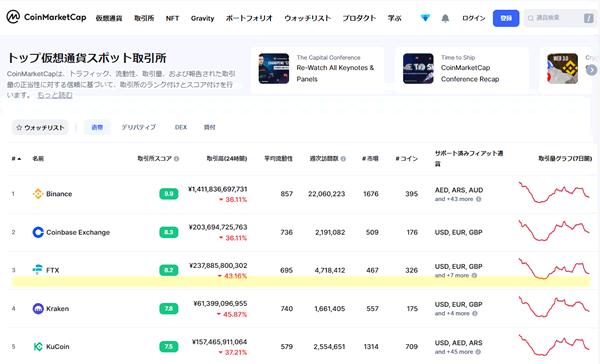Open the NFT menu

[x=172, y=18]
